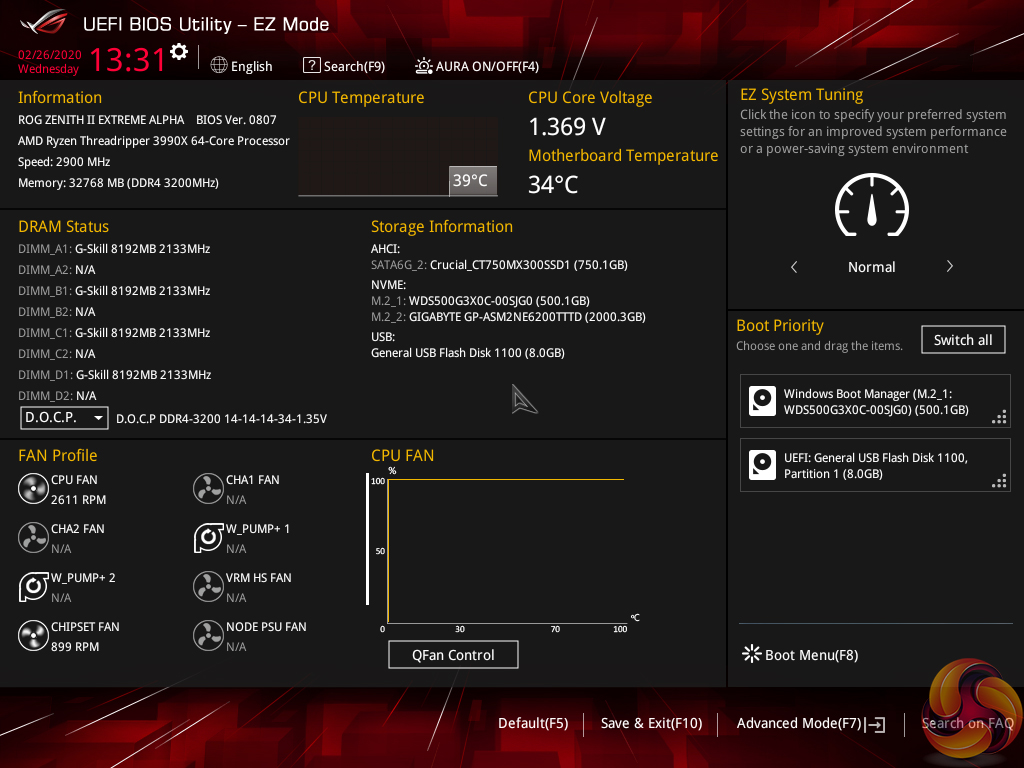The image size is (1024, 768).
Task: Click the QFan Control button
Action: point(453,654)
